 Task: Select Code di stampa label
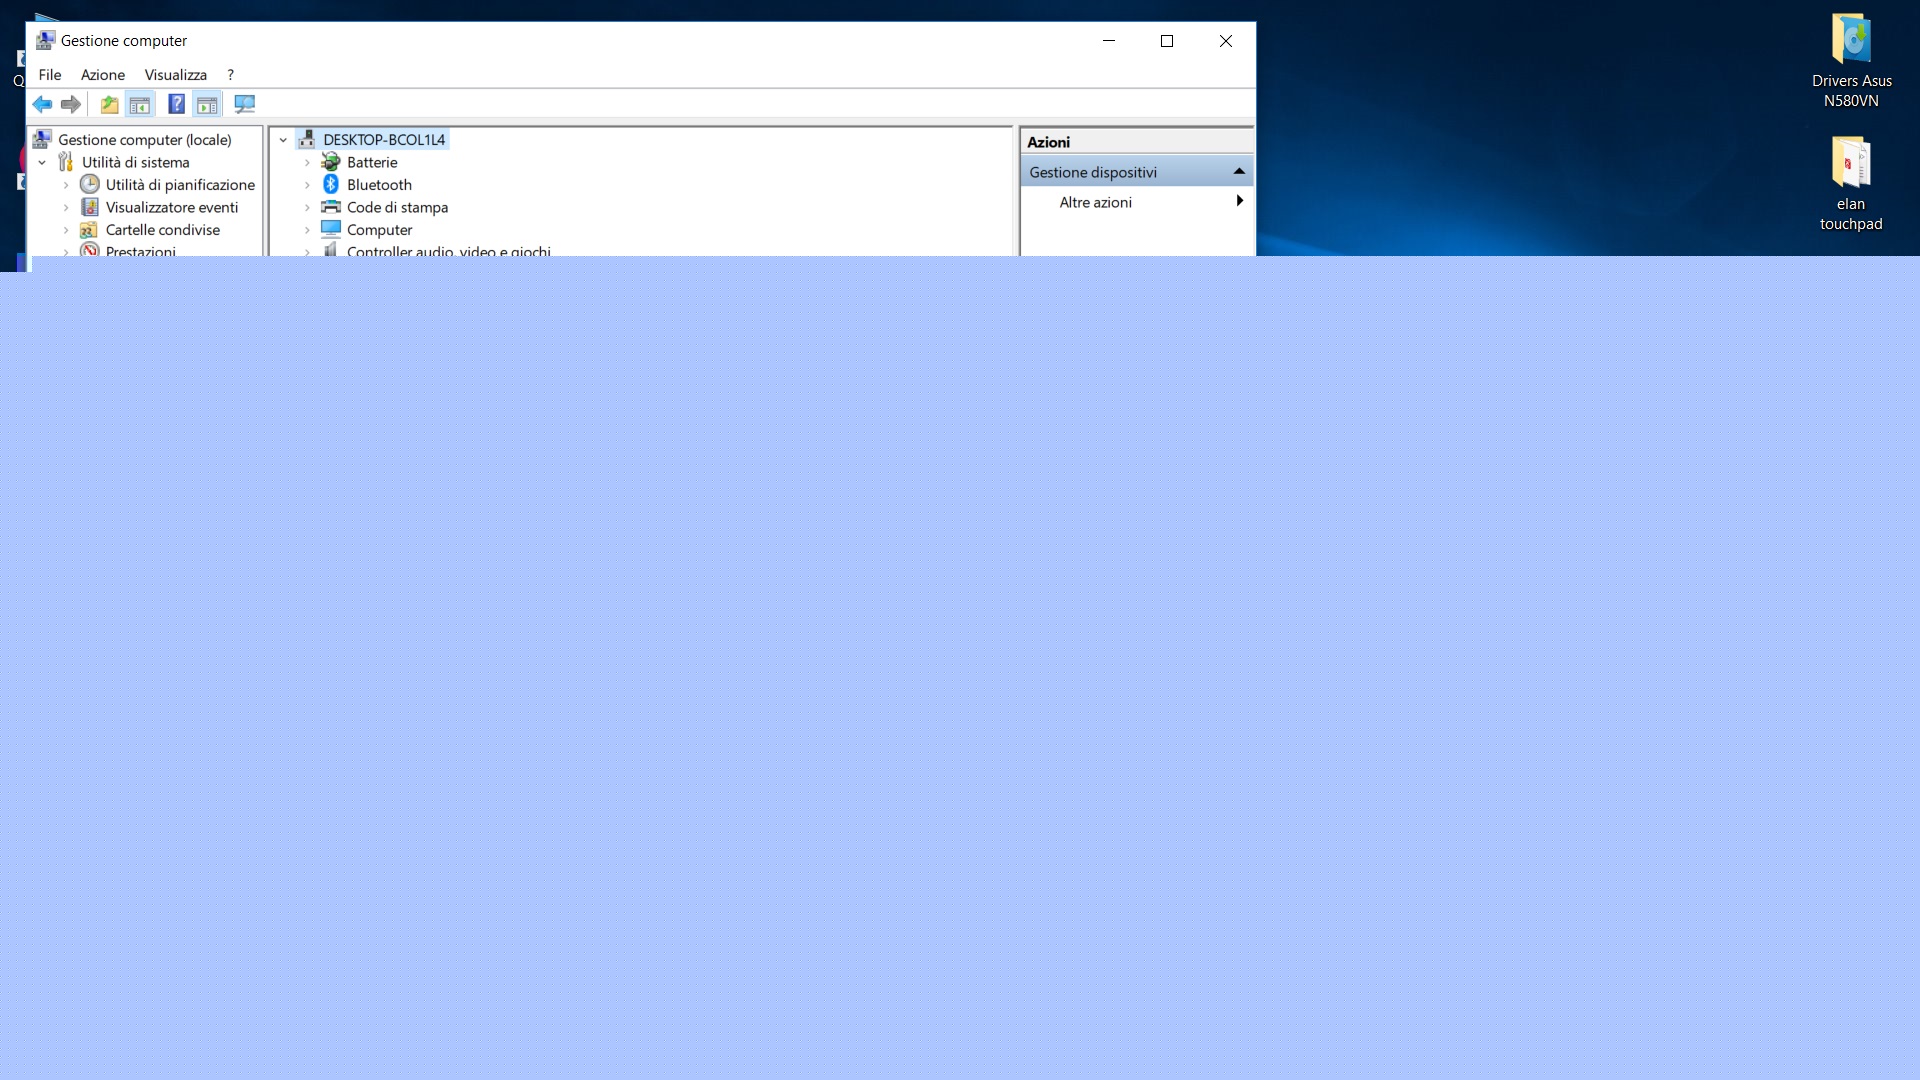point(397,207)
